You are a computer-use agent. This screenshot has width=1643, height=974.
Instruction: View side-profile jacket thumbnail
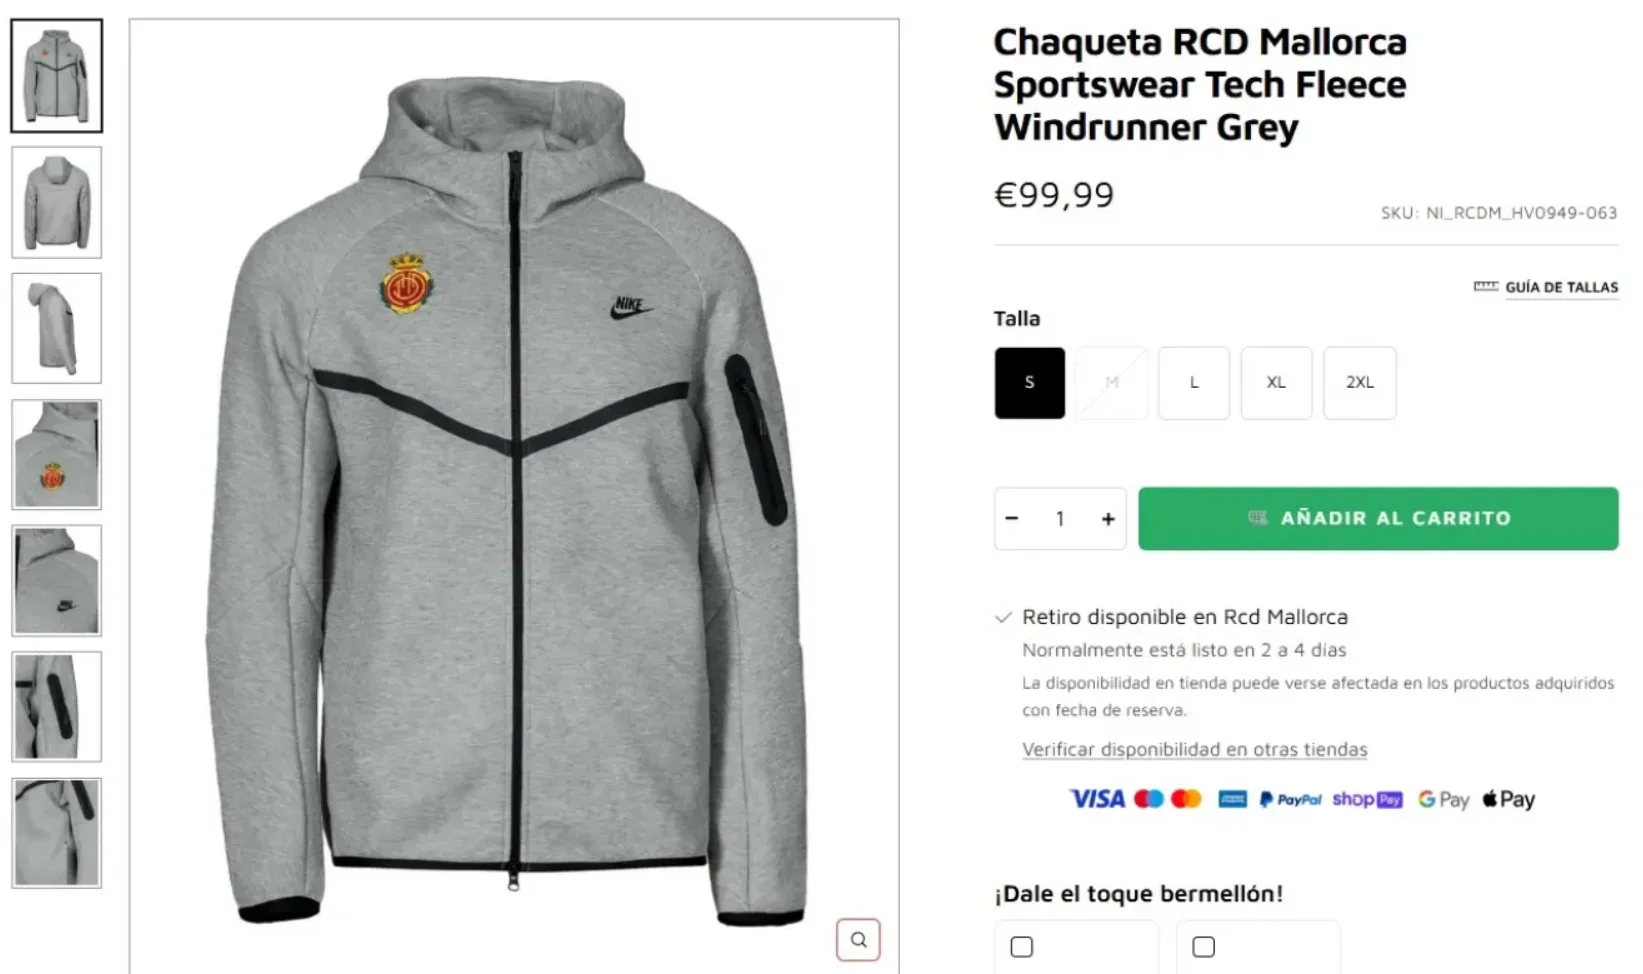(56, 328)
